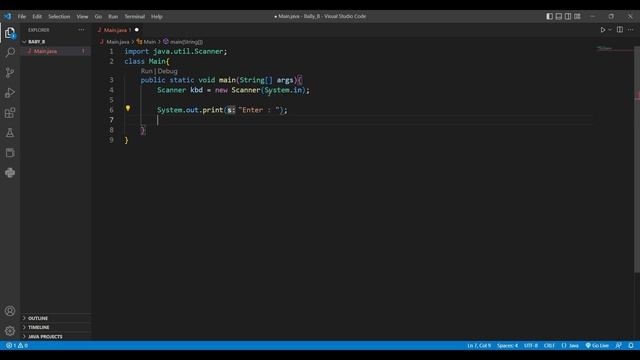The height and width of the screenshot is (360, 640).
Task: Click on the word Scanner in import line
Action: (209, 51)
